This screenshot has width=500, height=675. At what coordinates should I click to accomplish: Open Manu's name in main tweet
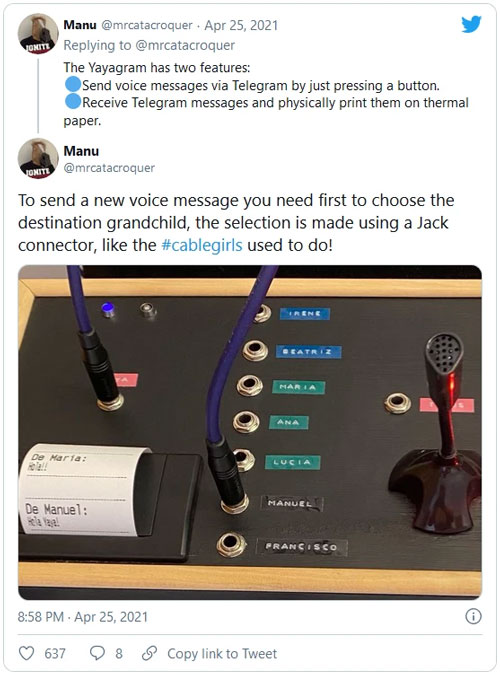(x=81, y=151)
